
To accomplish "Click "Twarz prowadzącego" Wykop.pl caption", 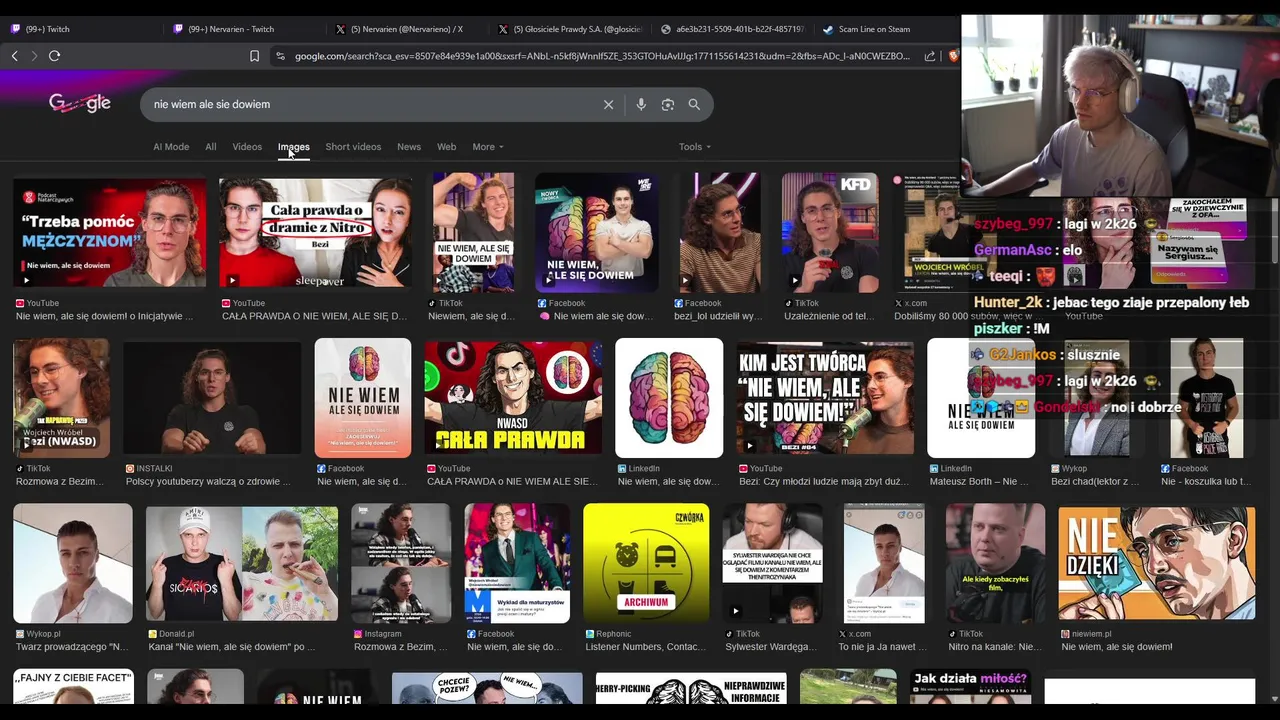I will tap(72, 647).
